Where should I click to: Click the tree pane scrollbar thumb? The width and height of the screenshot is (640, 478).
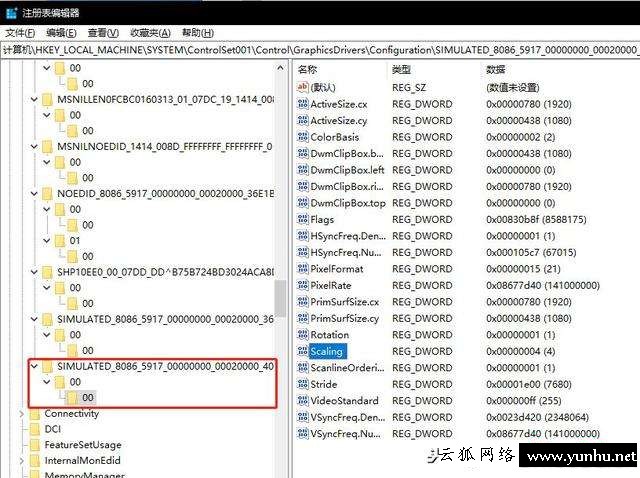click(x=280, y=299)
